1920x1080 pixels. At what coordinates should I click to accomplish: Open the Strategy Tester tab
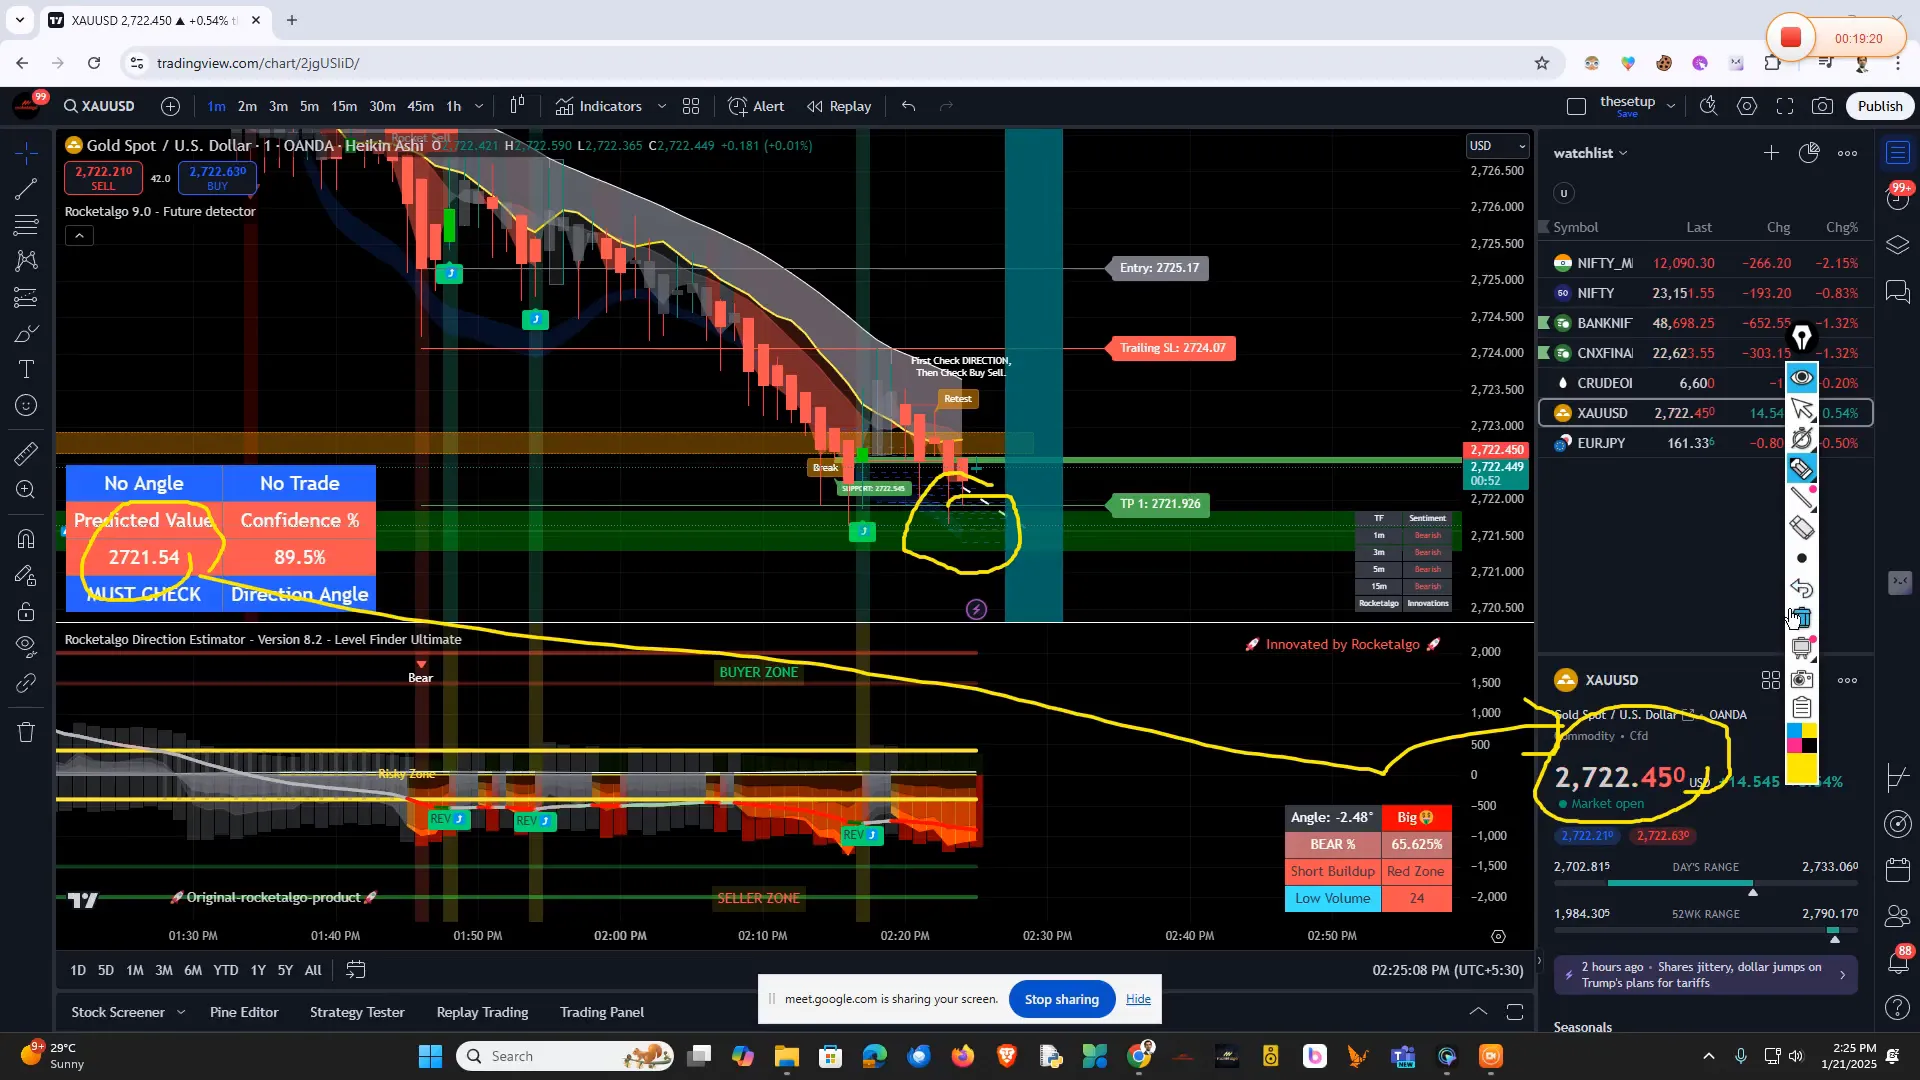point(357,1012)
